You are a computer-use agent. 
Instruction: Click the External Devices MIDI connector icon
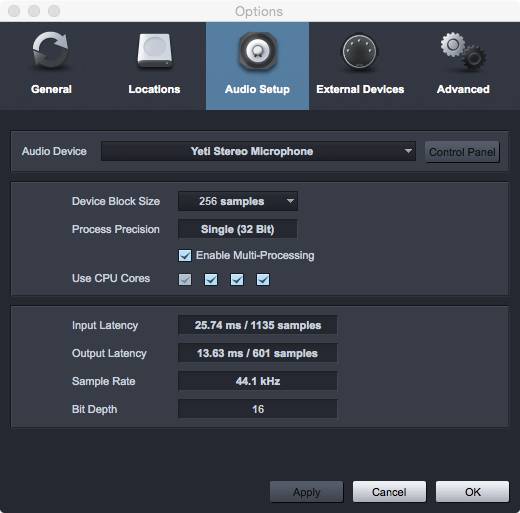point(359,52)
